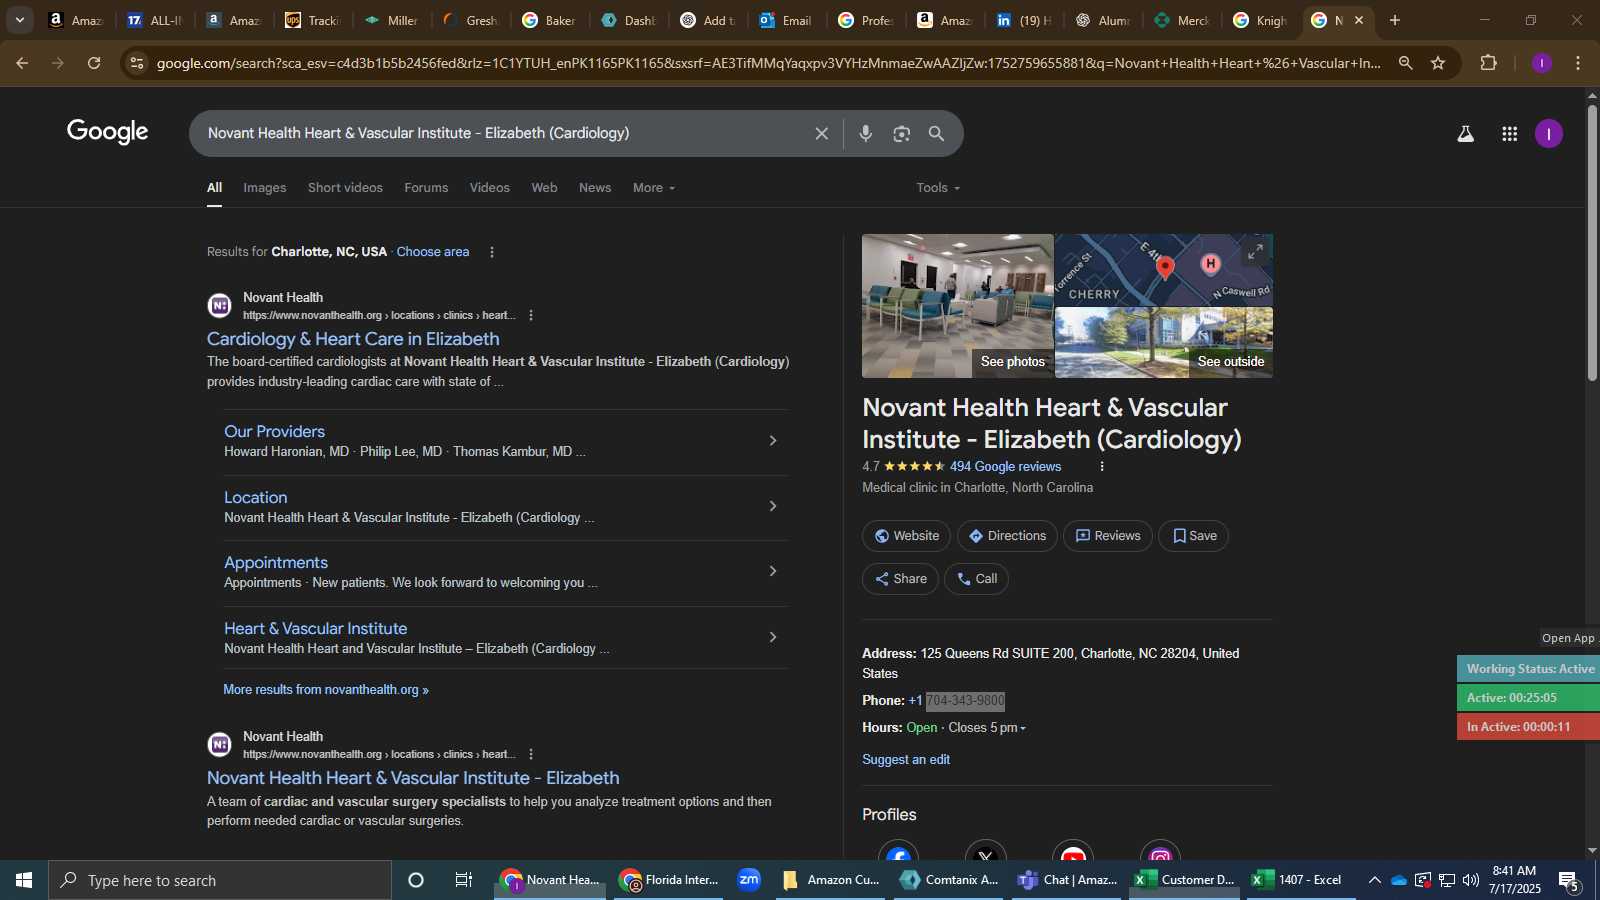
Task: Expand the Our Providers sitelink chevron
Action: click(x=772, y=440)
